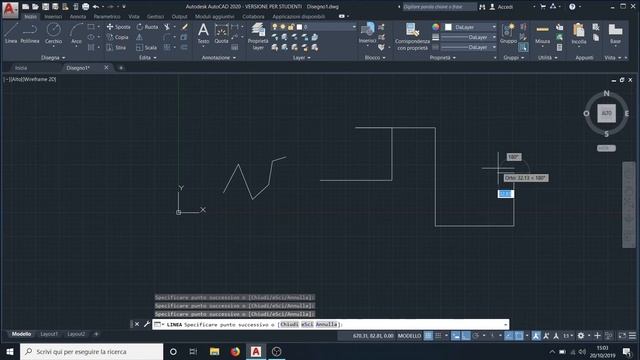The image size is (640, 360).
Task: Select the Polilinea tool
Action: pos(30,33)
